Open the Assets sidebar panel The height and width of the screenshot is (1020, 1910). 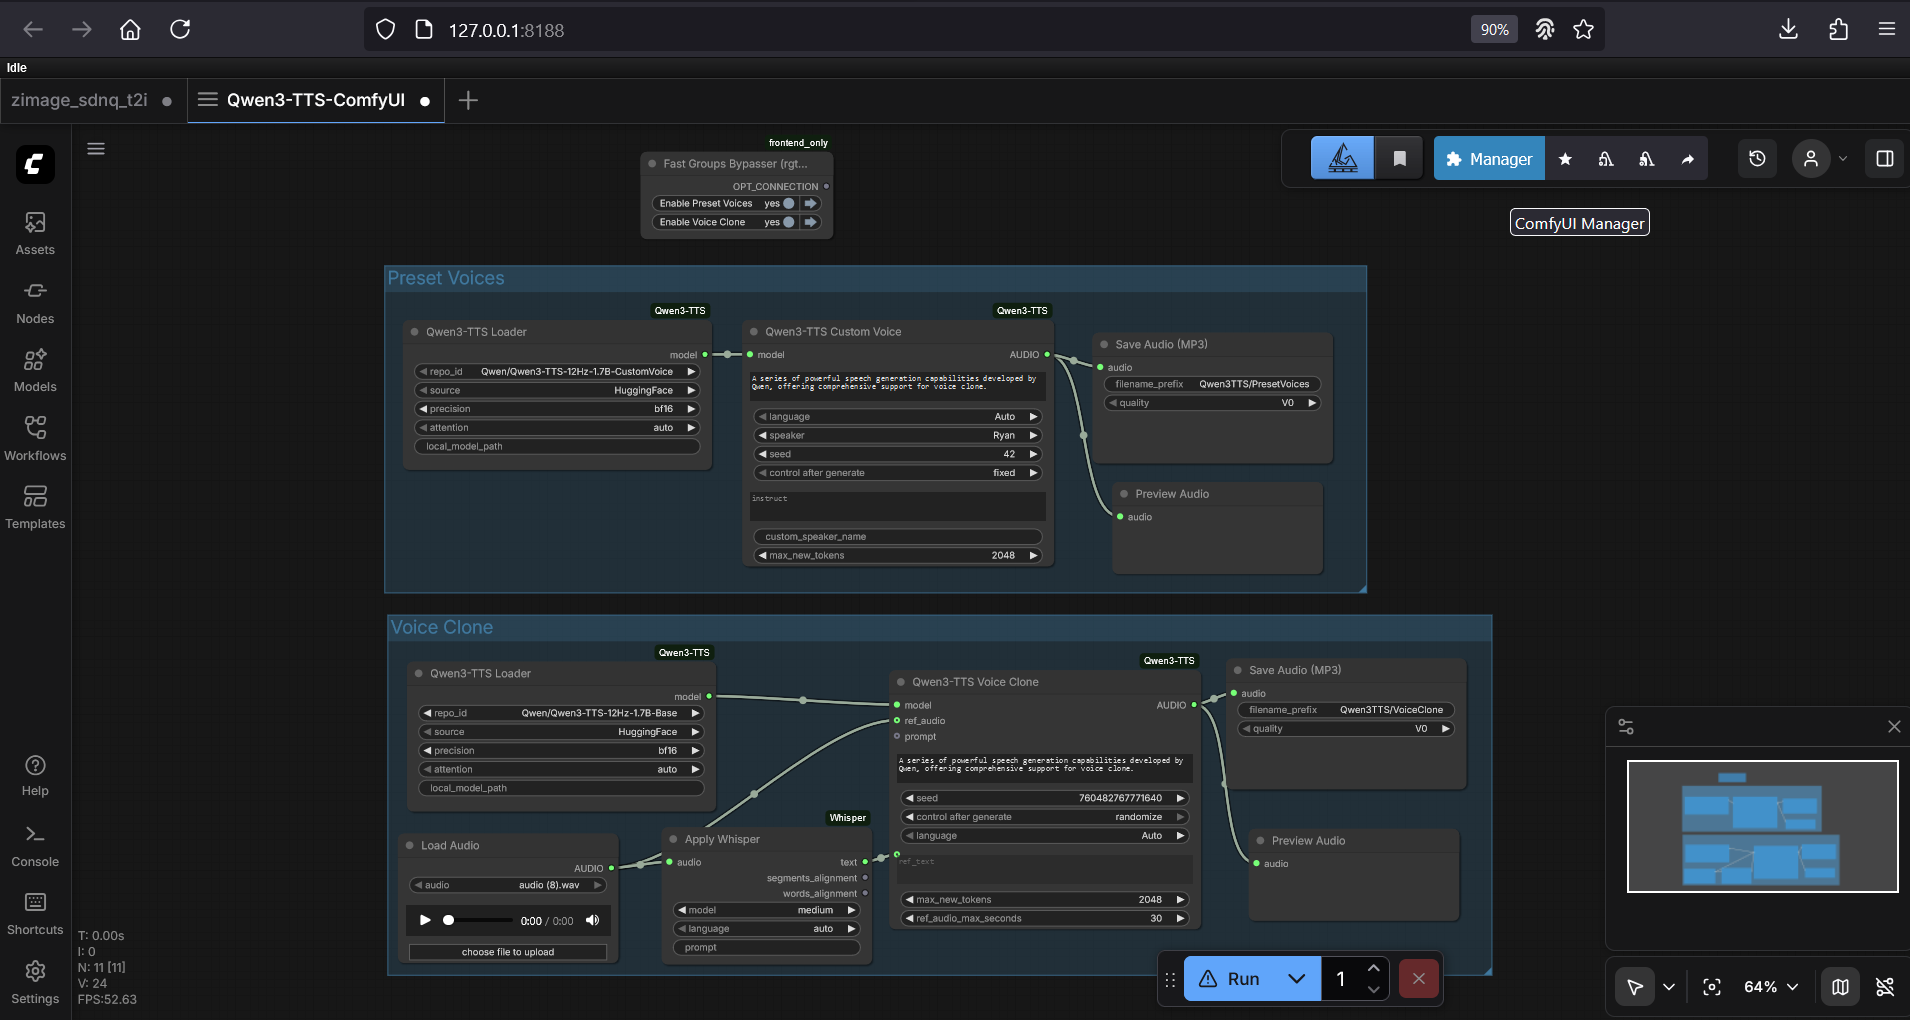(35, 233)
